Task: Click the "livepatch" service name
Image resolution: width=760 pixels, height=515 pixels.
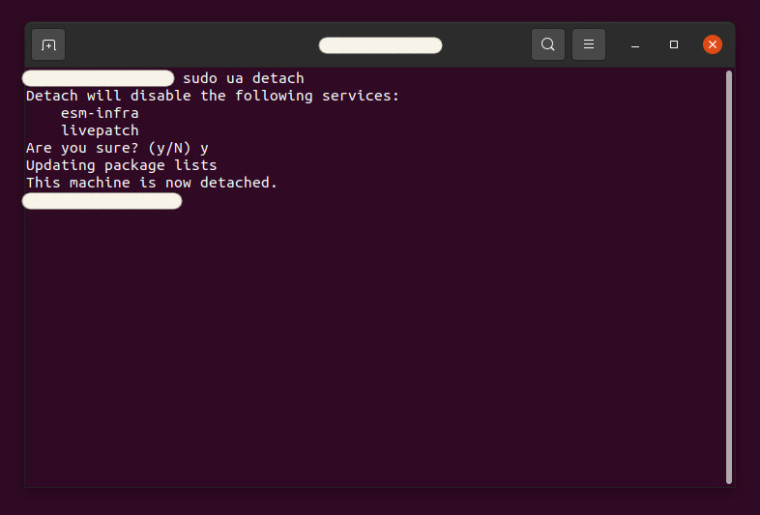Action: point(99,131)
